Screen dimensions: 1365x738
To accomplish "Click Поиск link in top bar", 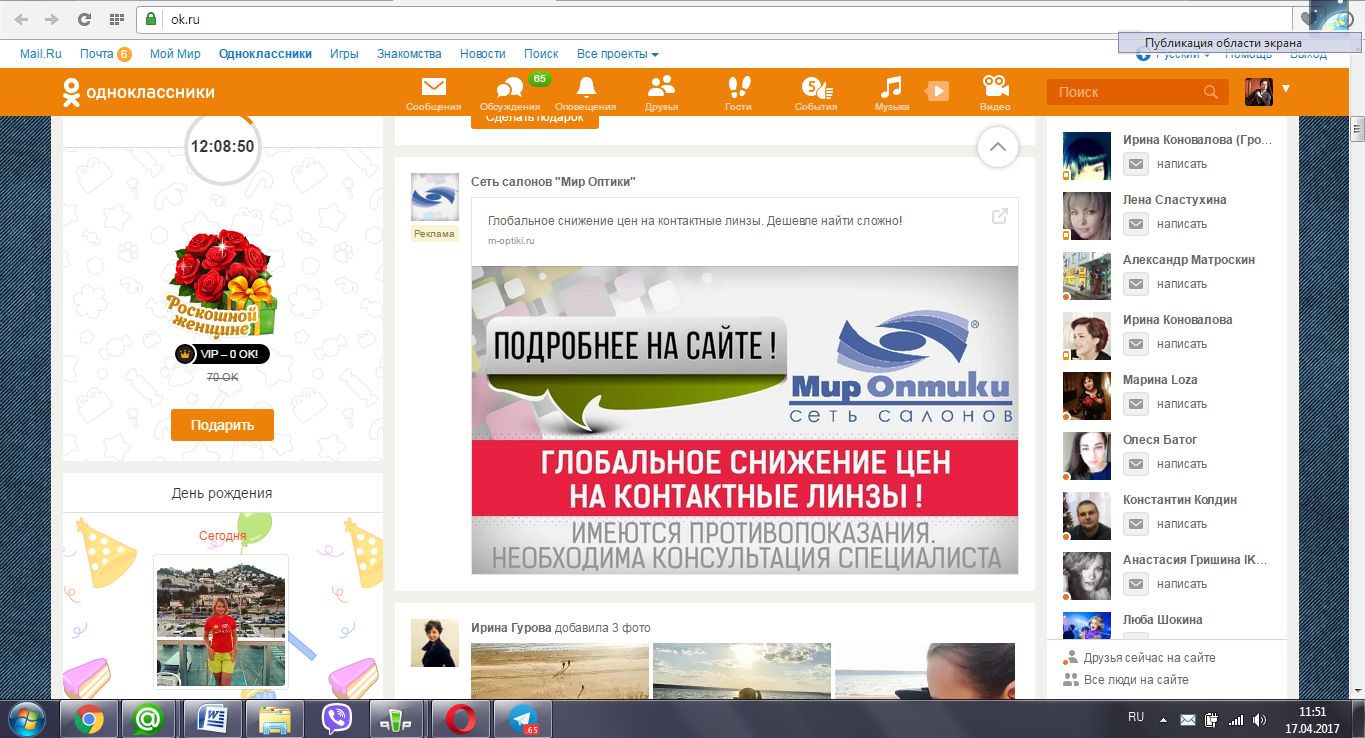I will point(541,54).
